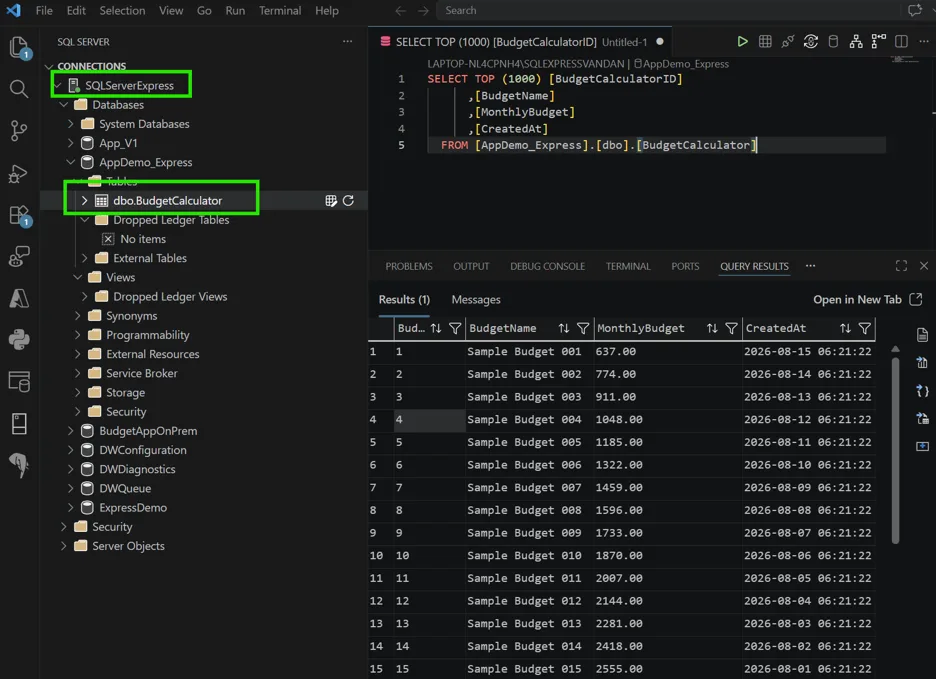Image resolution: width=936 pixels, height=679 pixels.
Task: Open the Run and Debug view
Action: [19, 173]
